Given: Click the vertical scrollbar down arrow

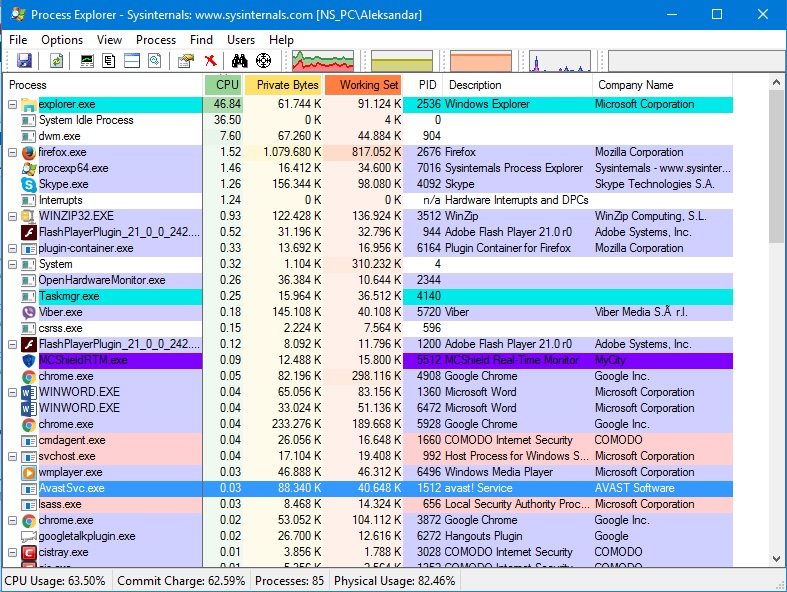Looking at the screenshot, I should coord(776,558).
